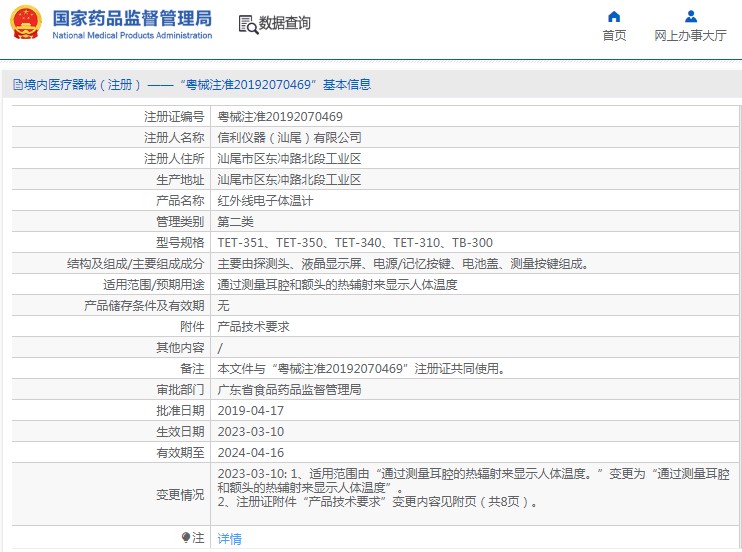The height and width of the screenshot is (552, 742).
Task: Select approving department 广东省食品药品监督管理局
Action: tap(289, 390)
